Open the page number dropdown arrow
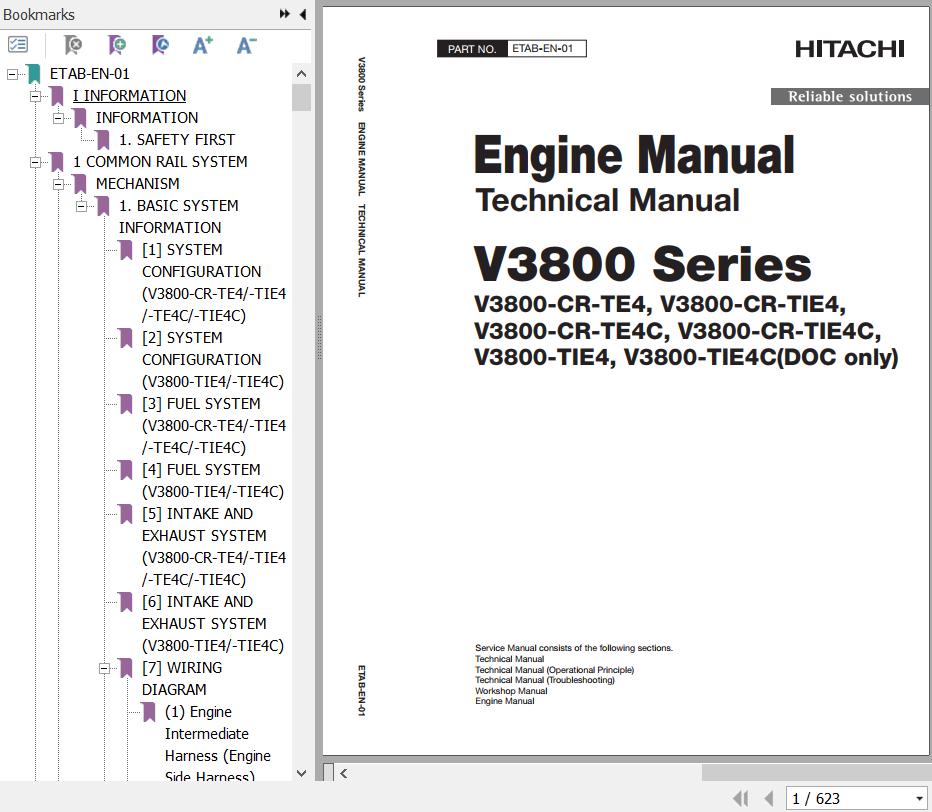This screenshot has width=932, height=812. click(x=920, y=798)
